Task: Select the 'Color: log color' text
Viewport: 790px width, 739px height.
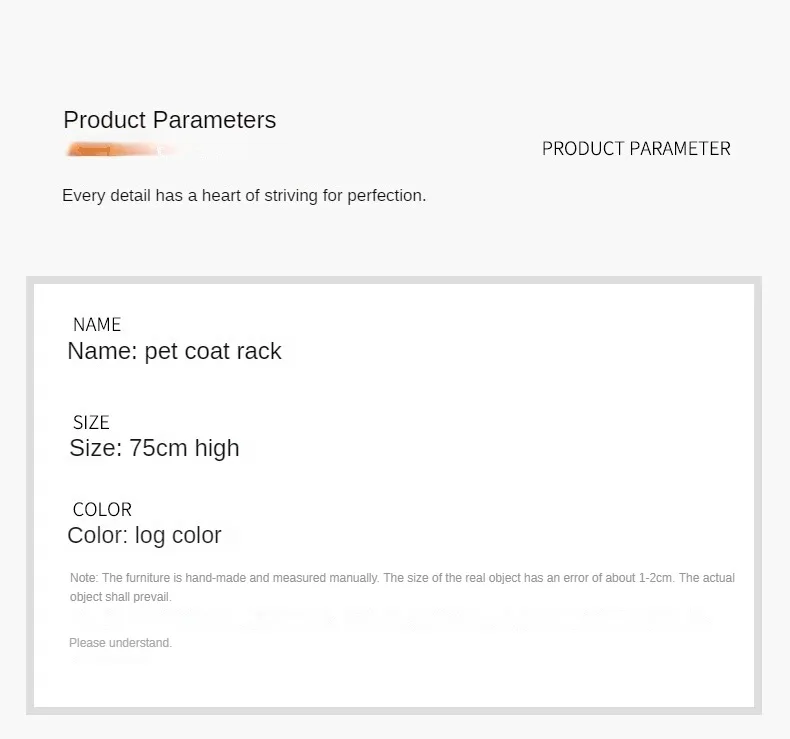Action: tap(145, 535)
